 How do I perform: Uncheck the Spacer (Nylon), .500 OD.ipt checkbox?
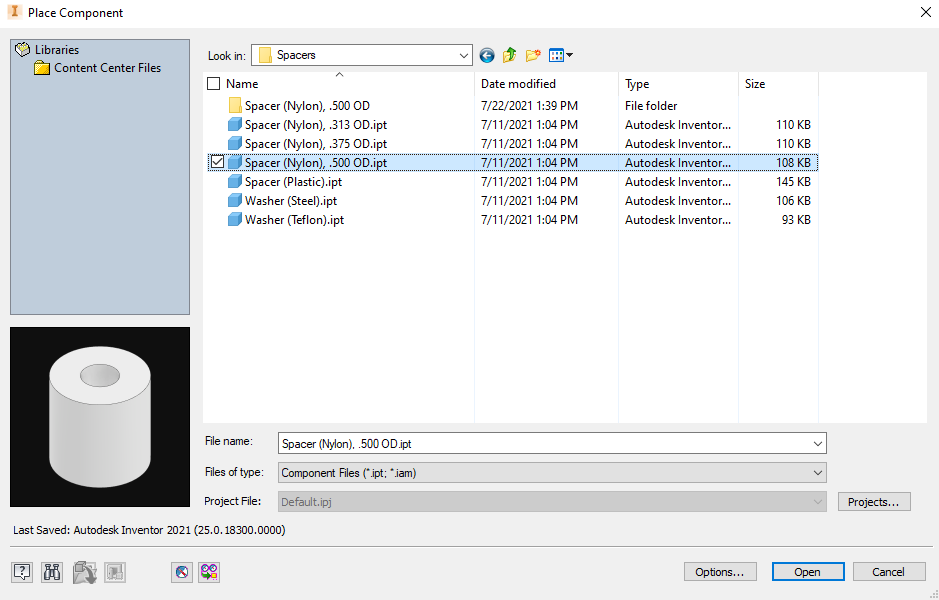point(217,162)
